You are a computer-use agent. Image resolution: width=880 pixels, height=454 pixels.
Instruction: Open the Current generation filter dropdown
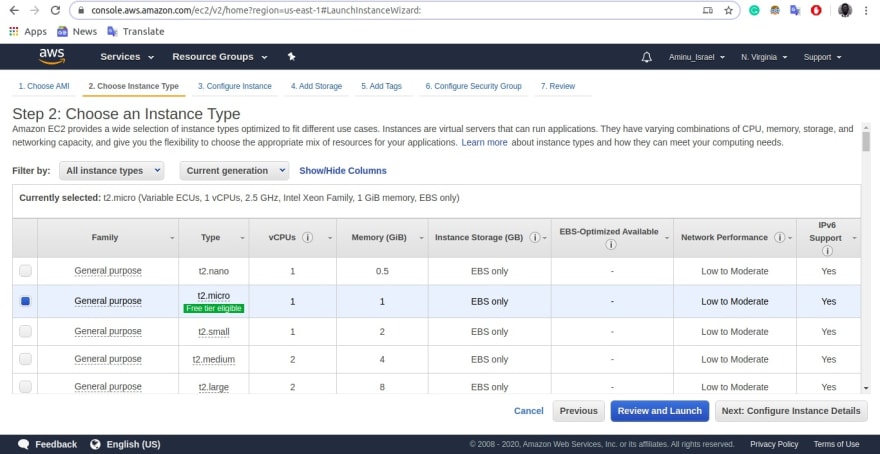(234, 171)
